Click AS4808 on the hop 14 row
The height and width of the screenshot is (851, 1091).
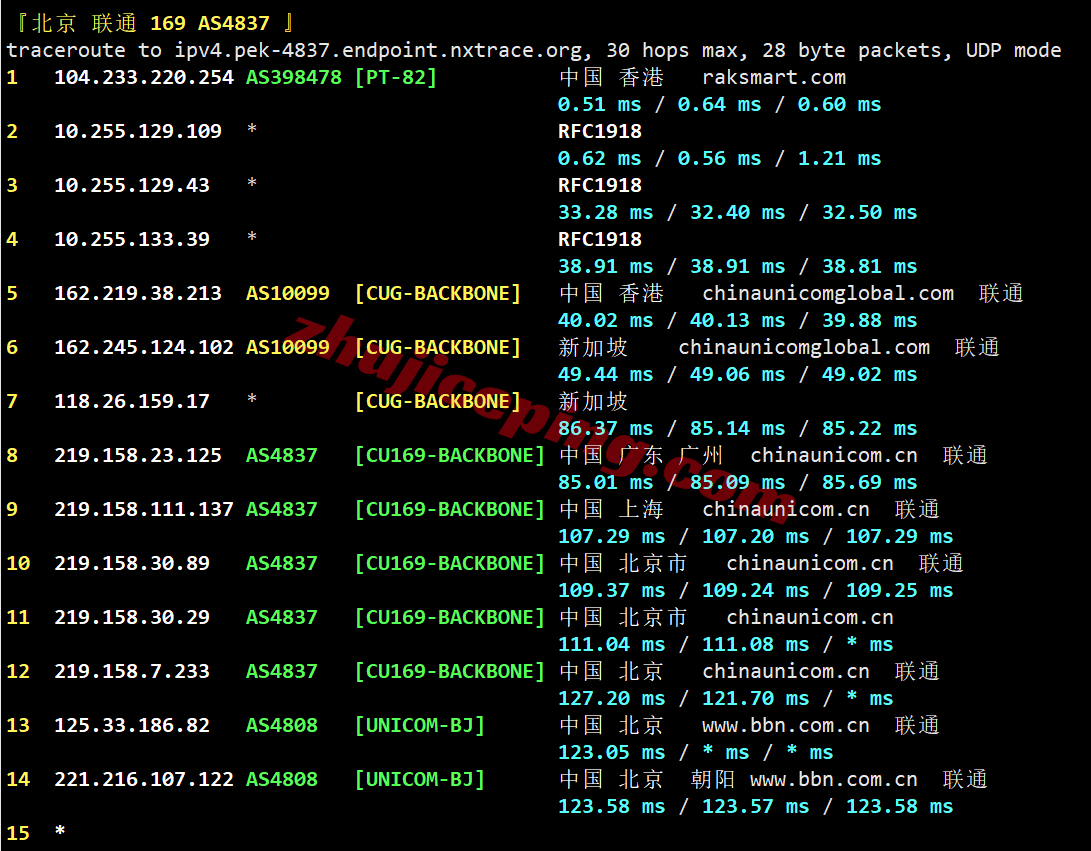pyautogui.click(x=281, y=779)
